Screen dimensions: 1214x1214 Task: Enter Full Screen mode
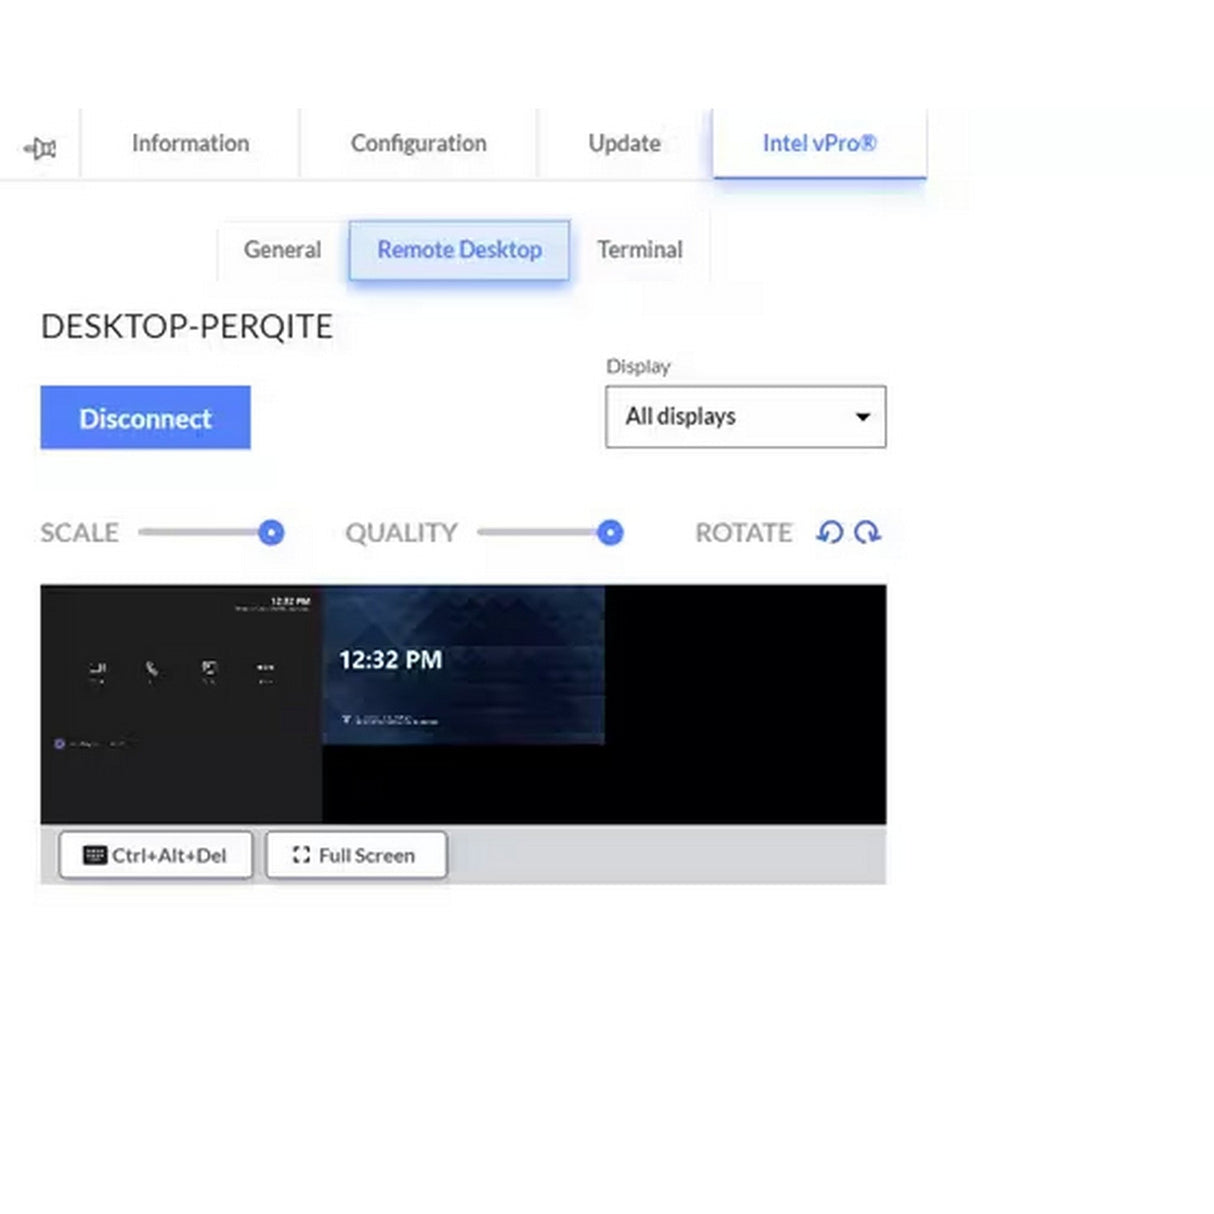pos(356,855)
